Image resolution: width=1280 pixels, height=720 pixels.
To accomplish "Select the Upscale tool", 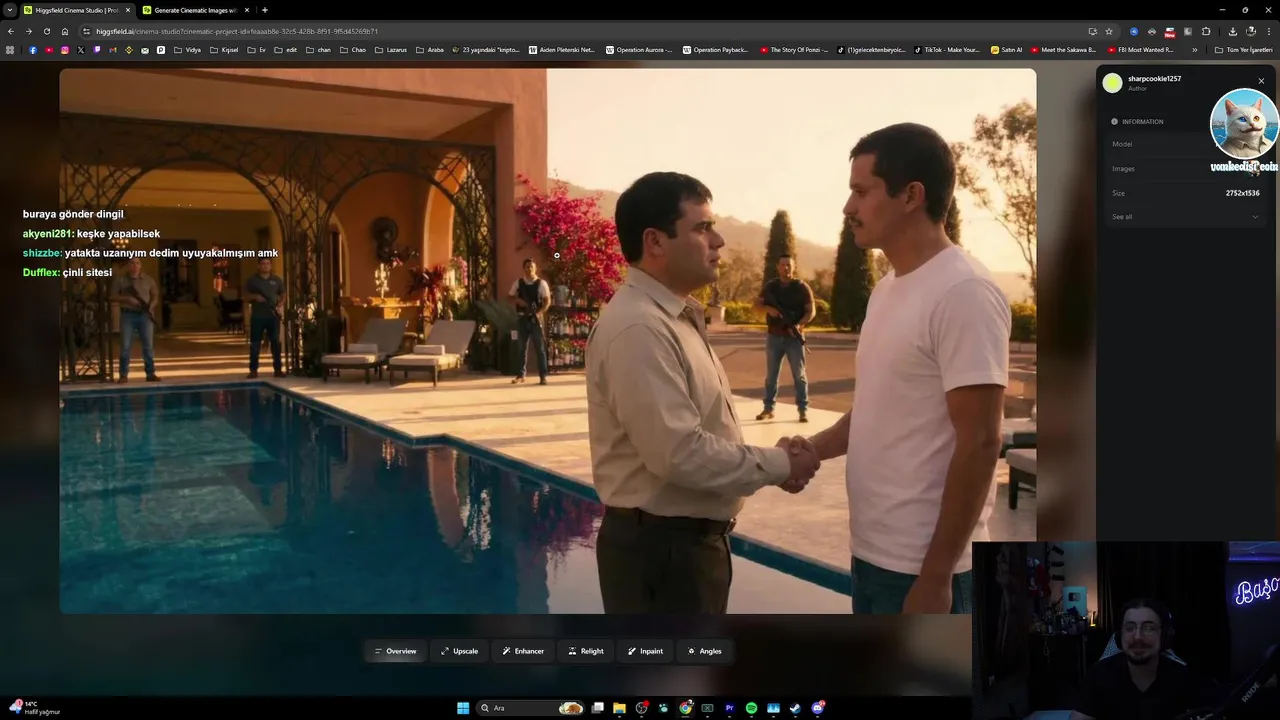I will click(x=459, y=651).
